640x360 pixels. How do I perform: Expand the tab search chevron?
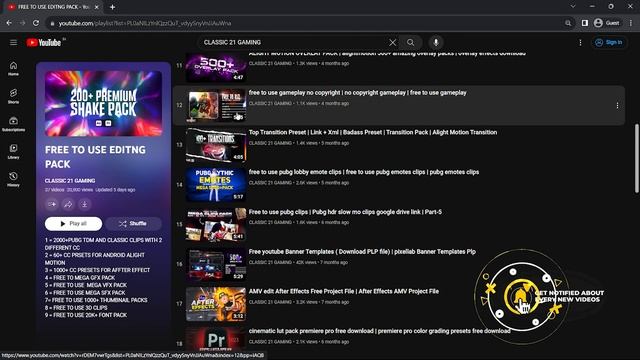573,7
